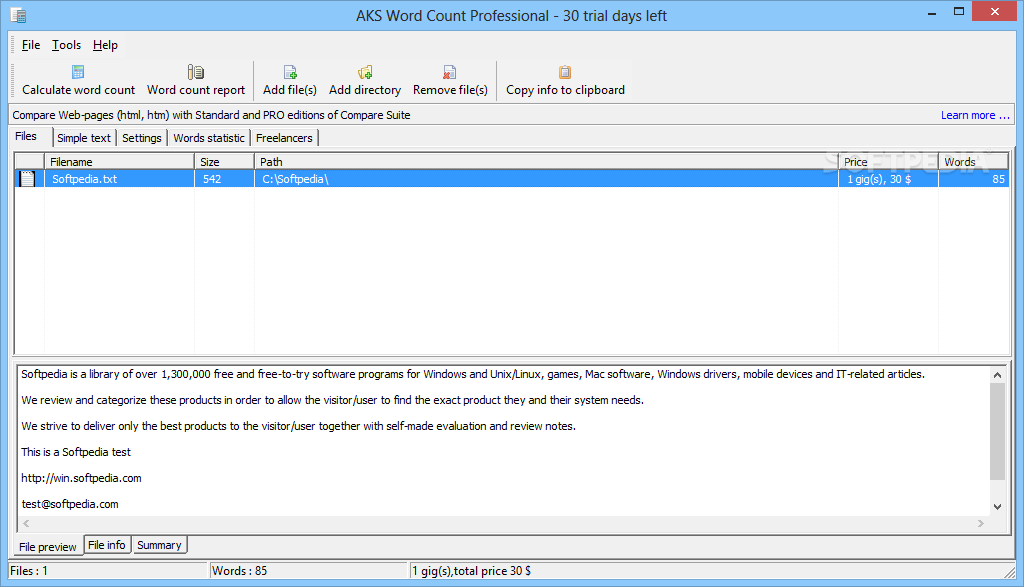Viewport: 1024px width, 587px height.
Task: Click the 'This is a Softpedia test' line
Action: pyautogui.click(x=76, y=452)
